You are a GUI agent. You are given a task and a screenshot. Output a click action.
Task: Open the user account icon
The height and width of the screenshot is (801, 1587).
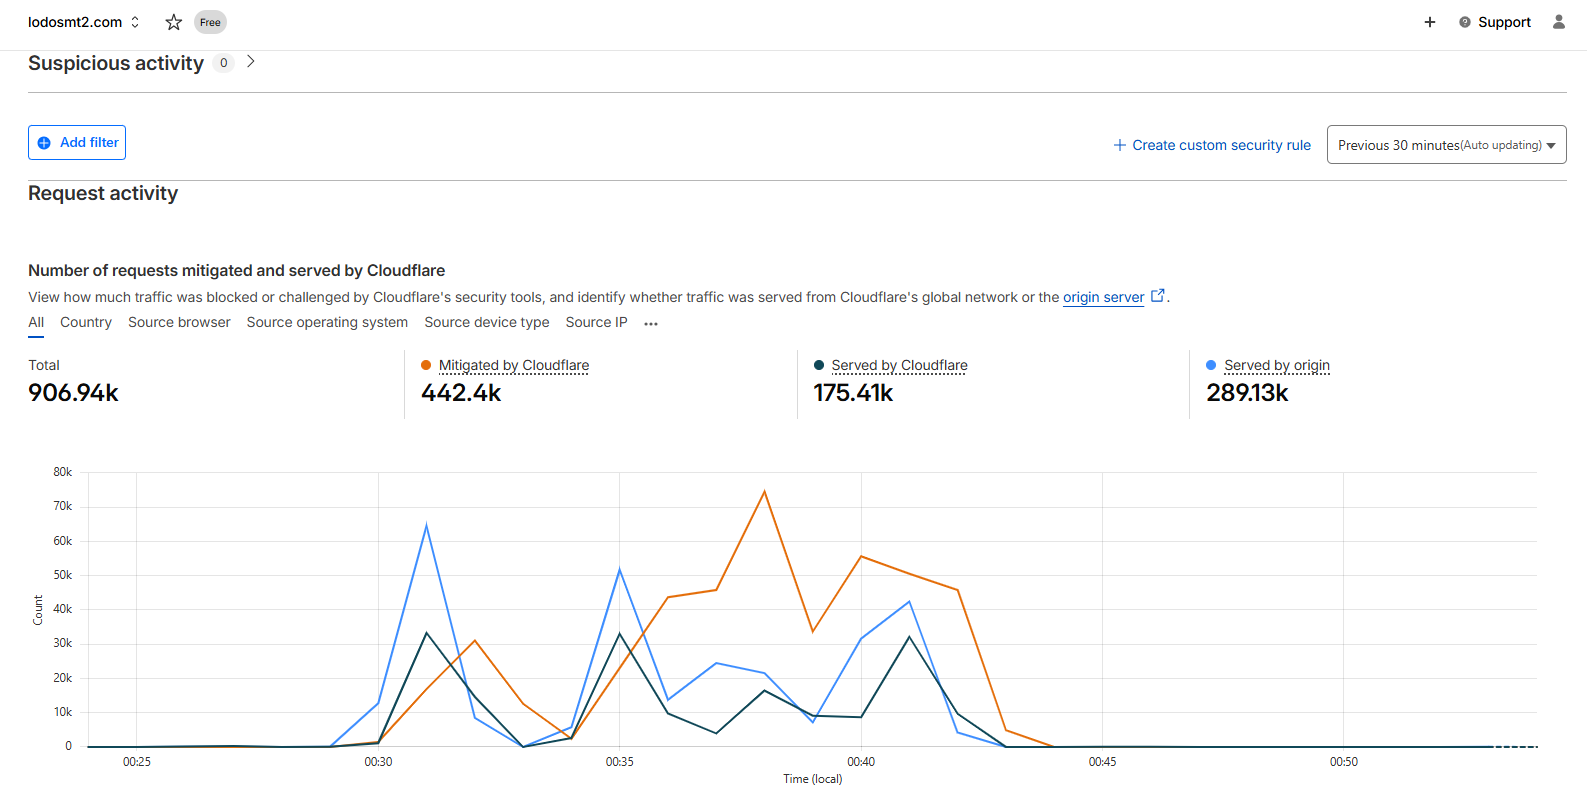pyautogui.click(x=1558, y=22)
